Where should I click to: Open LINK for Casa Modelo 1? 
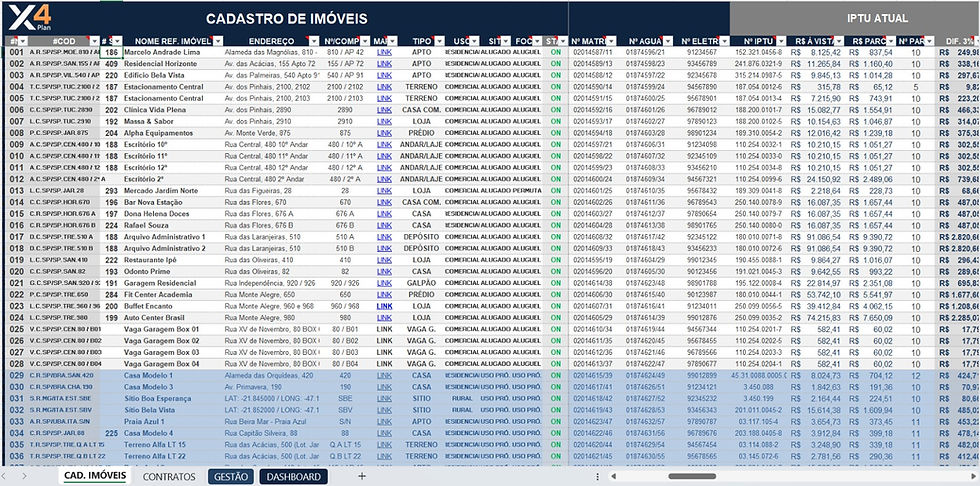(x=384, y=375)
